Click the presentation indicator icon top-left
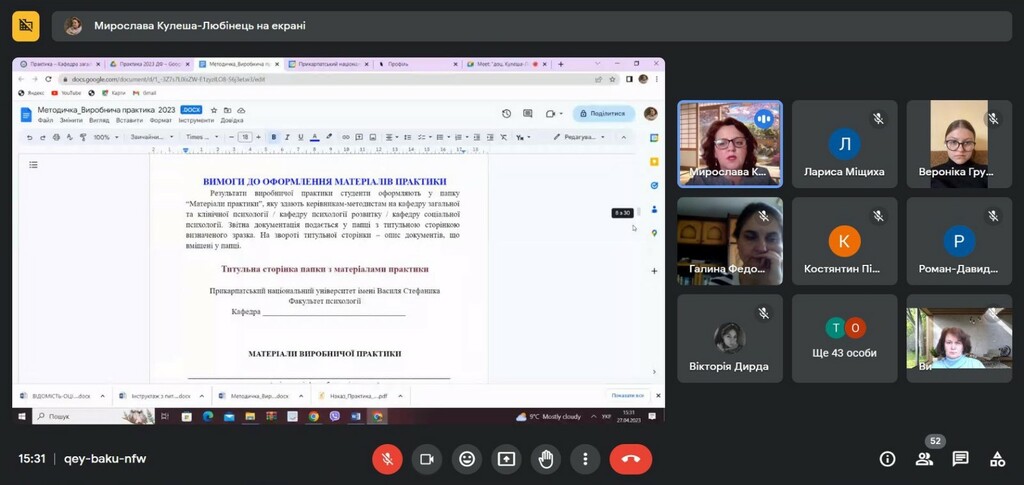1024x485 pixels. 26,26
